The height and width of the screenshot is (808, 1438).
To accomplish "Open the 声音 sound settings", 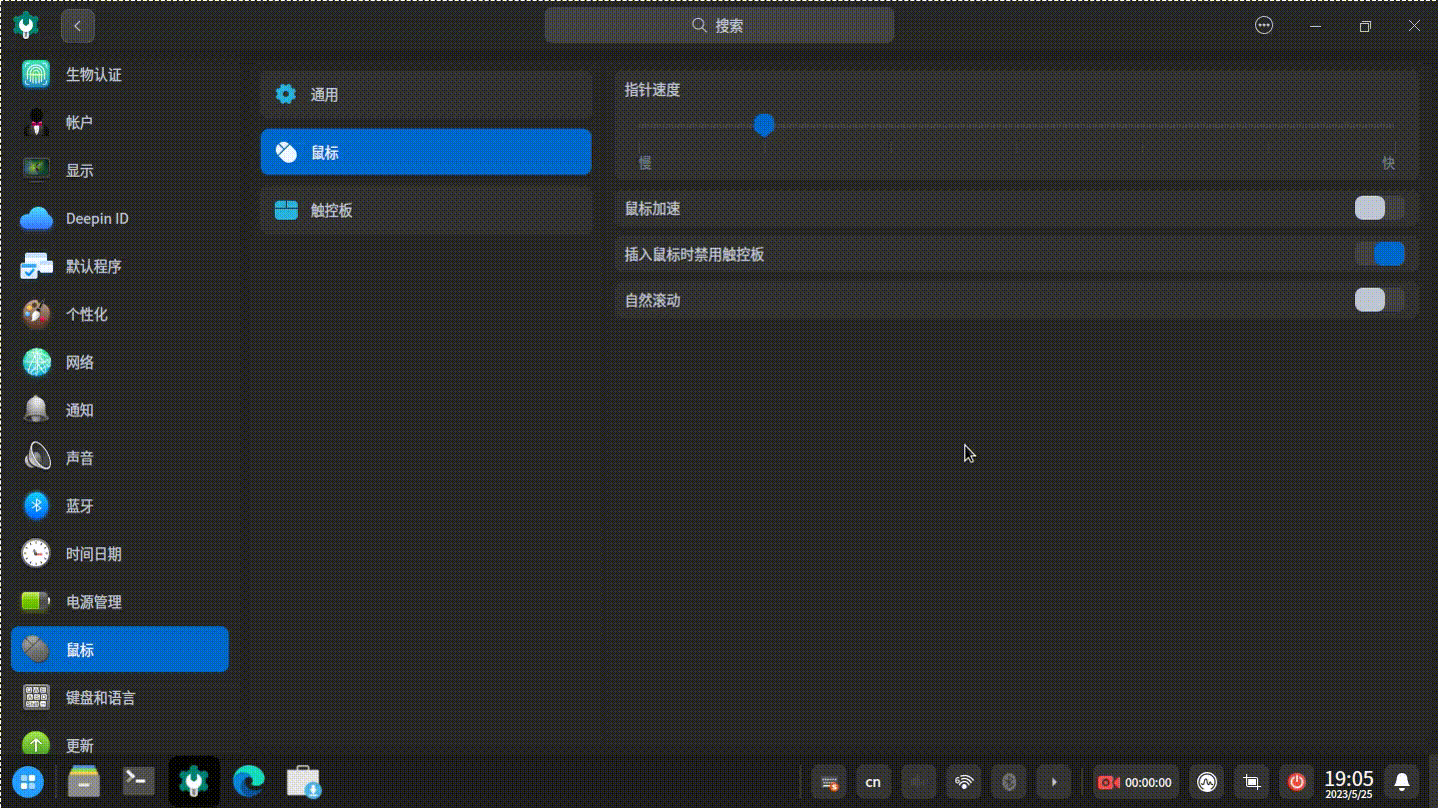I will tap(120, 458).
